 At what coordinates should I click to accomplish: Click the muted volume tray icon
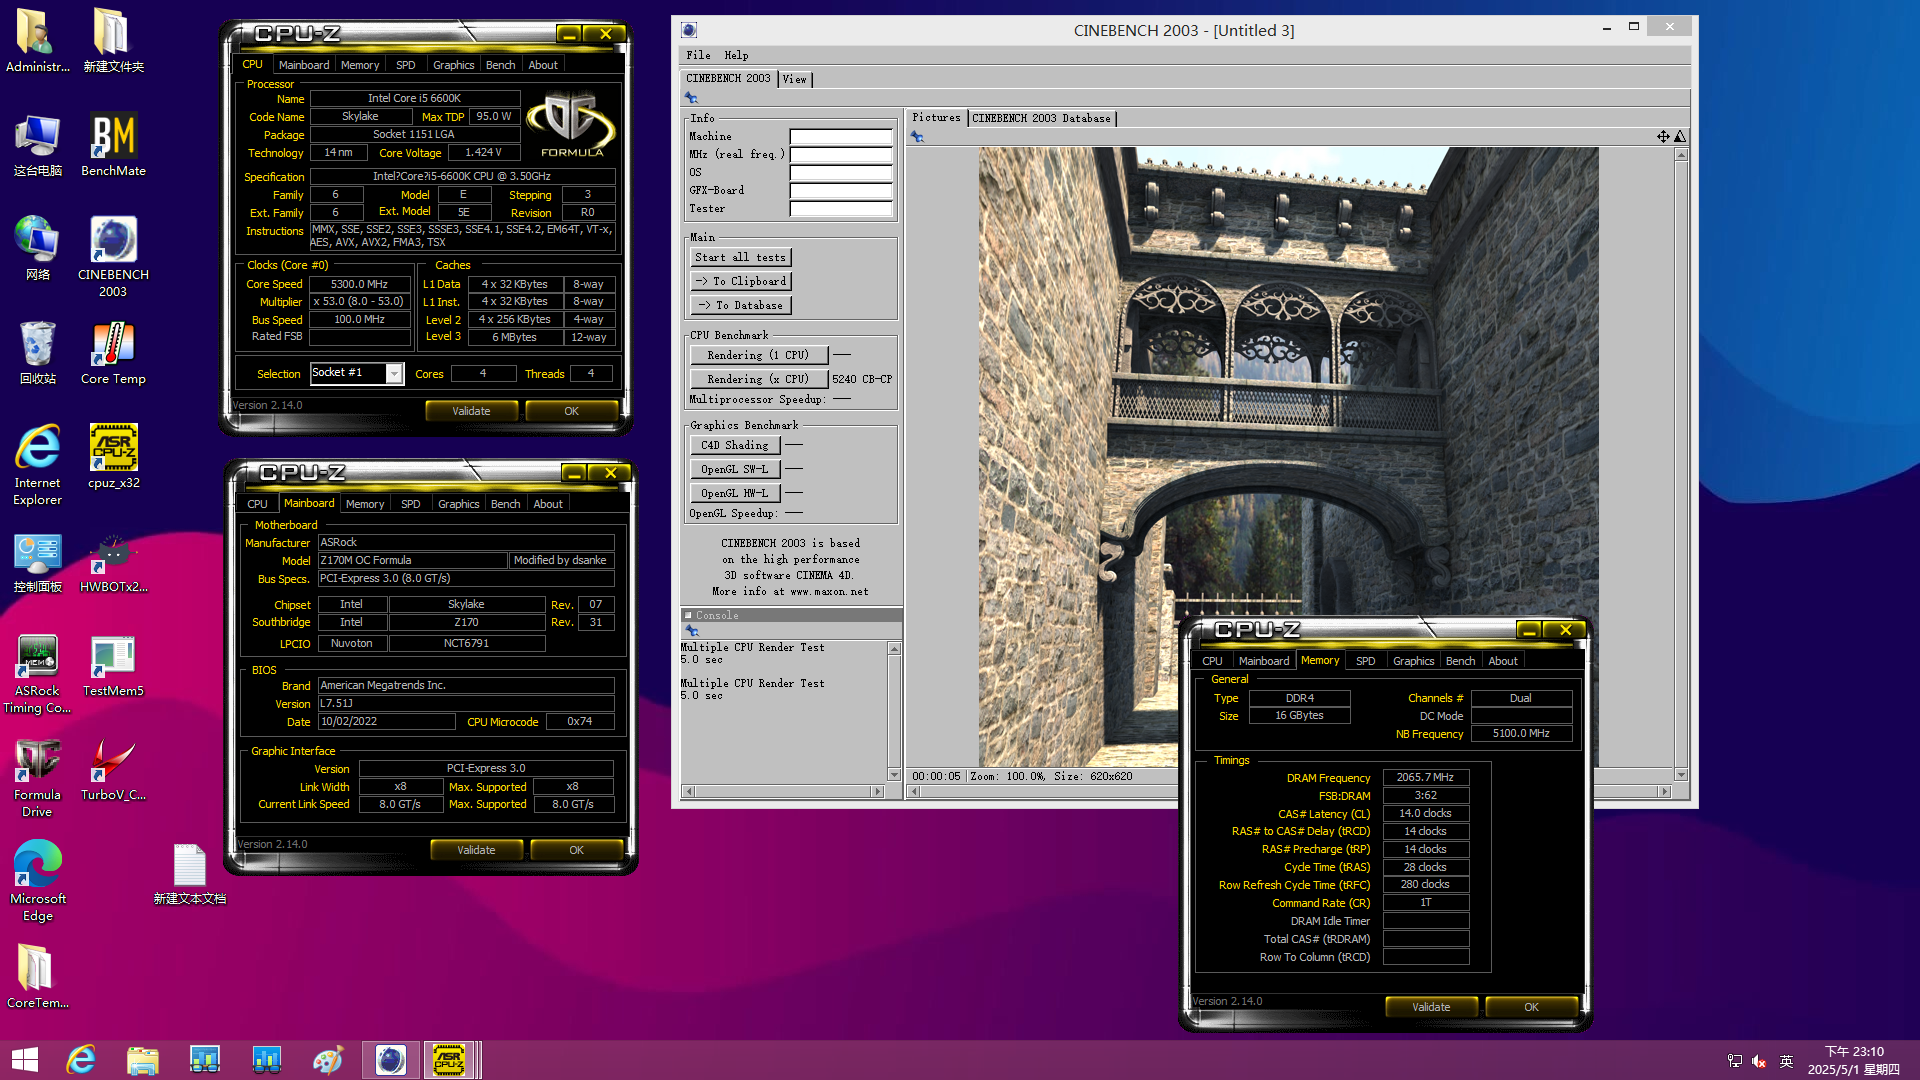tap(1759, 1061)
